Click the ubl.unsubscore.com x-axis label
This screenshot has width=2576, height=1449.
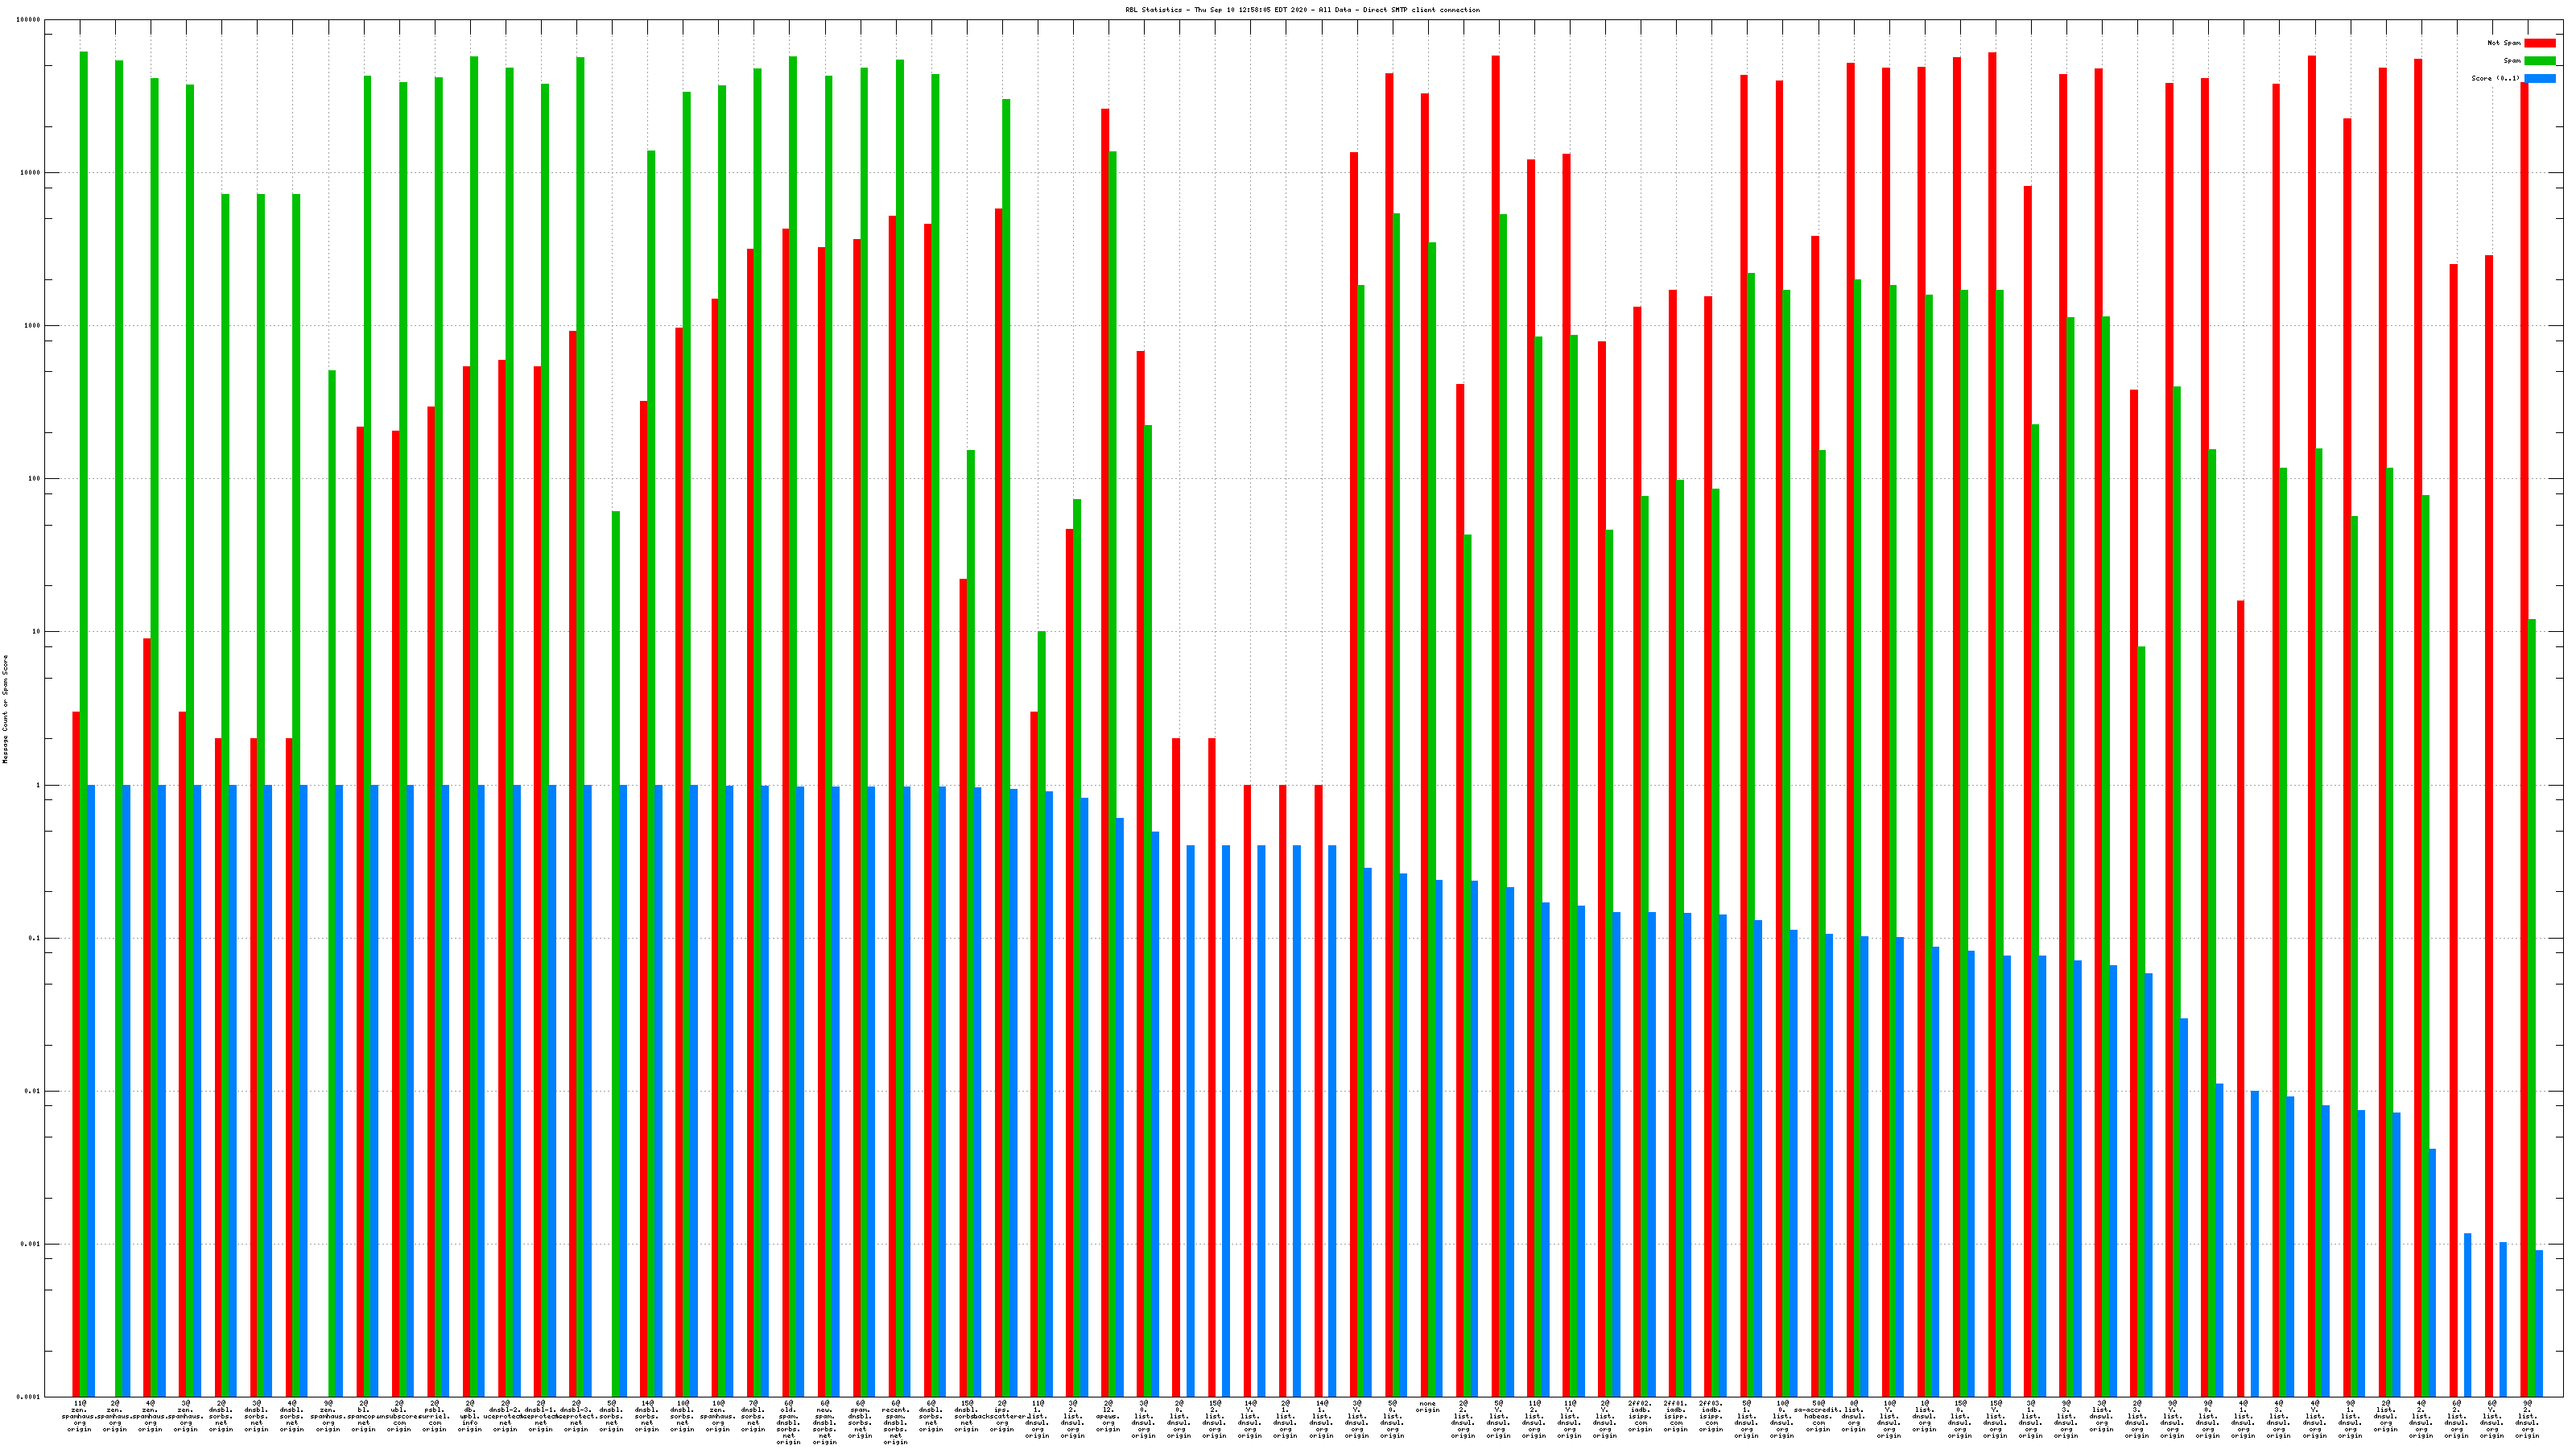point(398,1416)
